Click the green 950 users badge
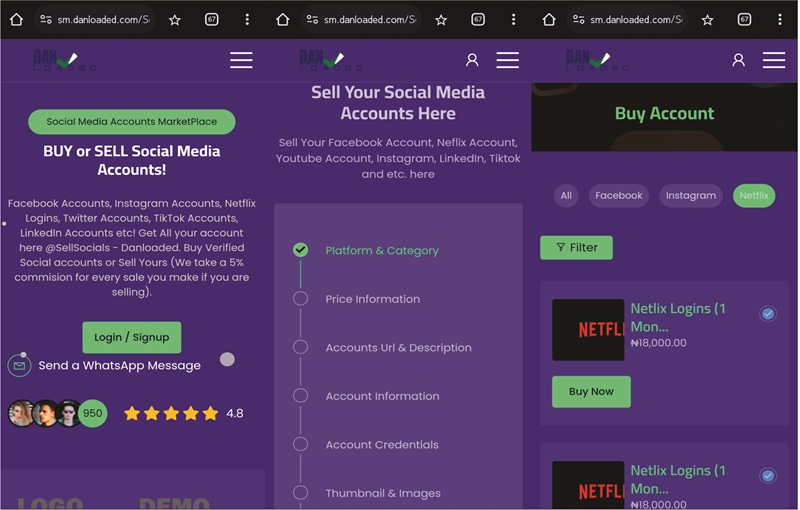Viewport: 800px width, 510px height. coord(93,413)
